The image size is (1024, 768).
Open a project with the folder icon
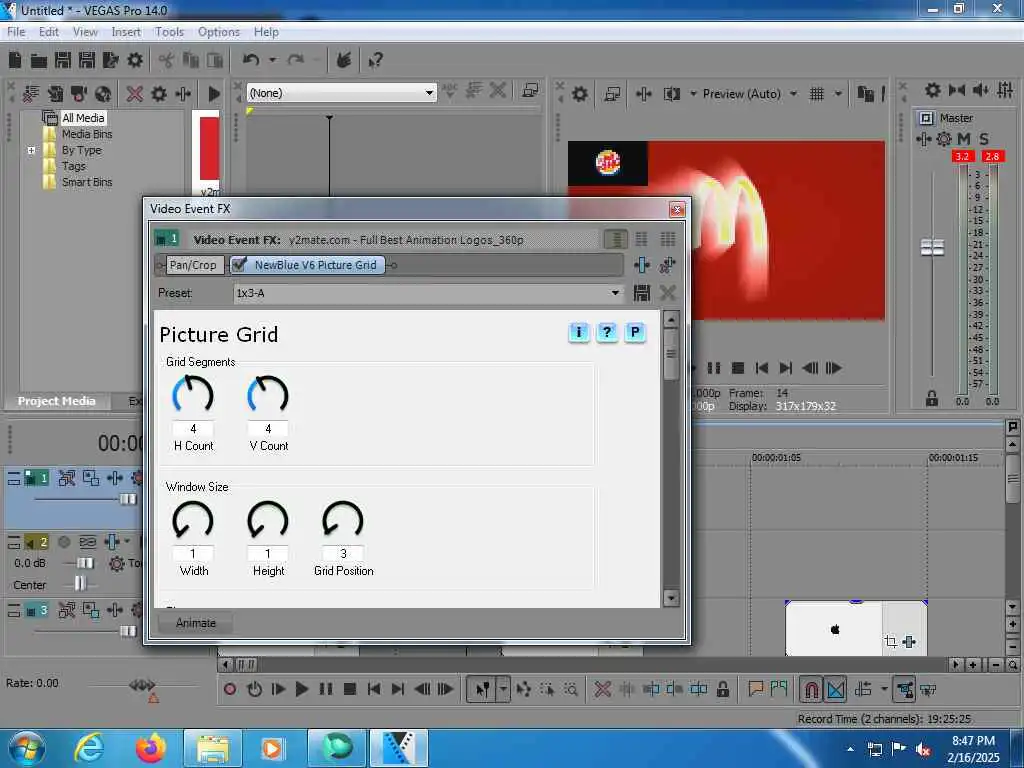(39, 61)
